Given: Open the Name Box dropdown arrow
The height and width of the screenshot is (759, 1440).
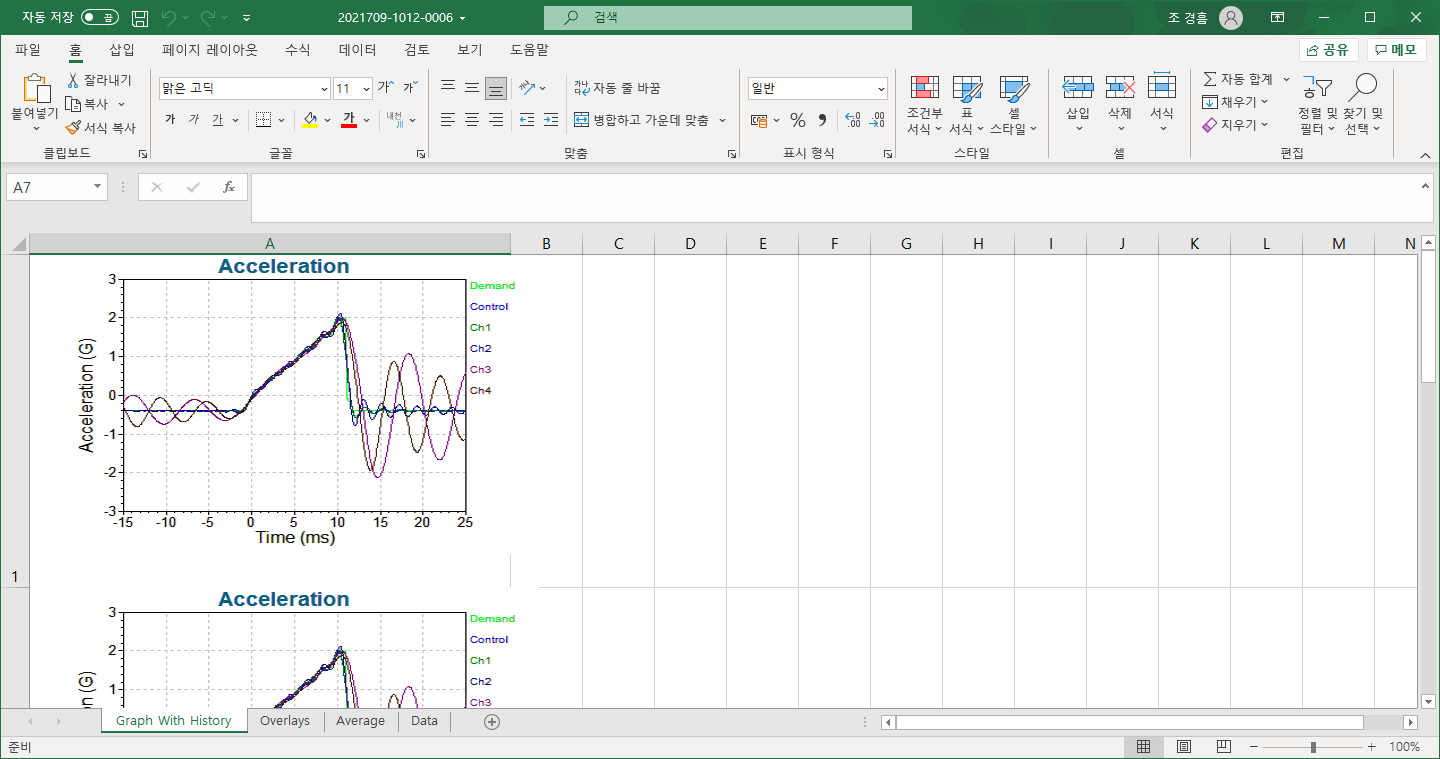Looking at the screenshot, I should point(97,187).
